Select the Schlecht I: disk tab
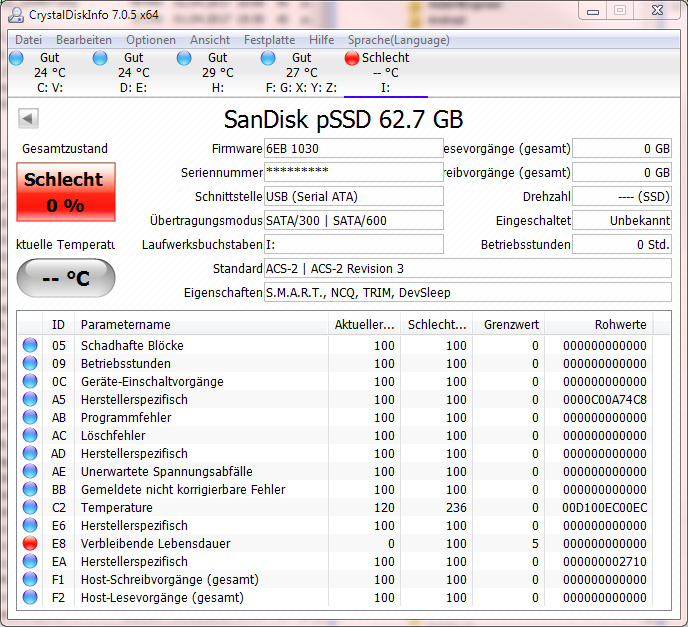Viewport: 688px width, 627px height. coord(385,73)
